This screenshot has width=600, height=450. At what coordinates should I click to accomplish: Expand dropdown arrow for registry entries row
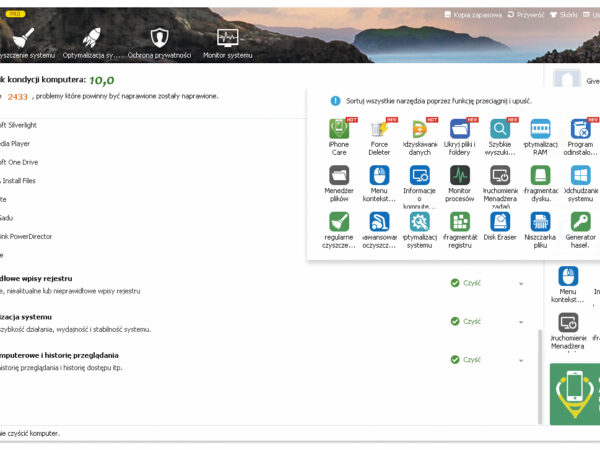point(521,283)
